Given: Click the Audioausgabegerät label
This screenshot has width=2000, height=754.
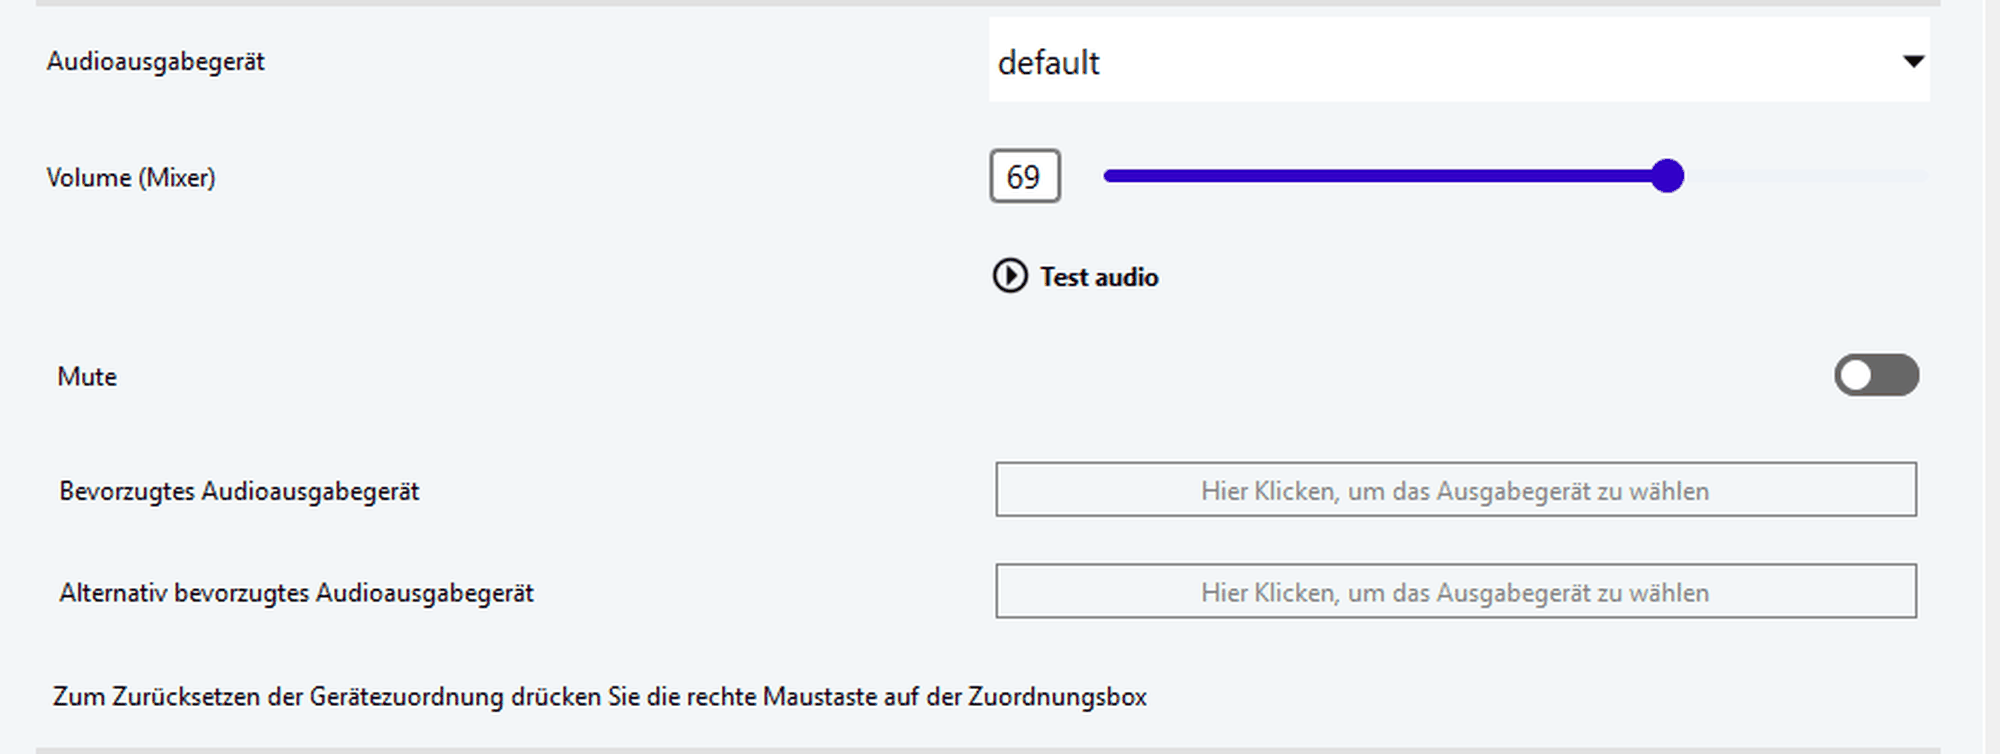Looking at the screenshot, I should pyautogui.click(x=155, y=62).
